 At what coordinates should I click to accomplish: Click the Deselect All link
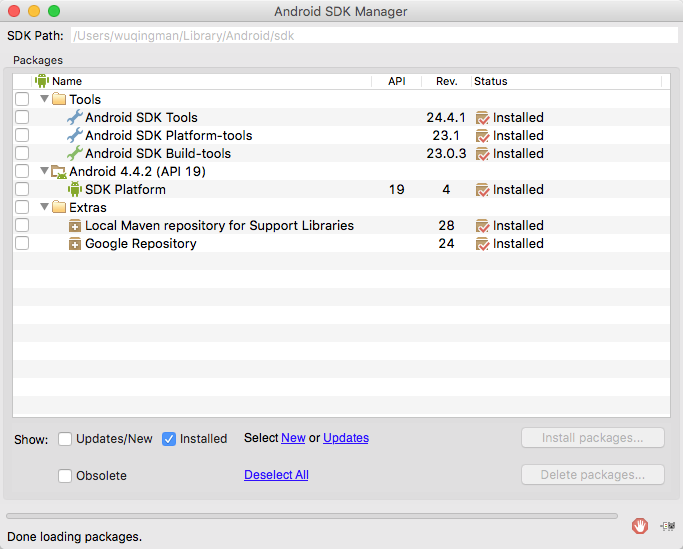tap(276, 475)
